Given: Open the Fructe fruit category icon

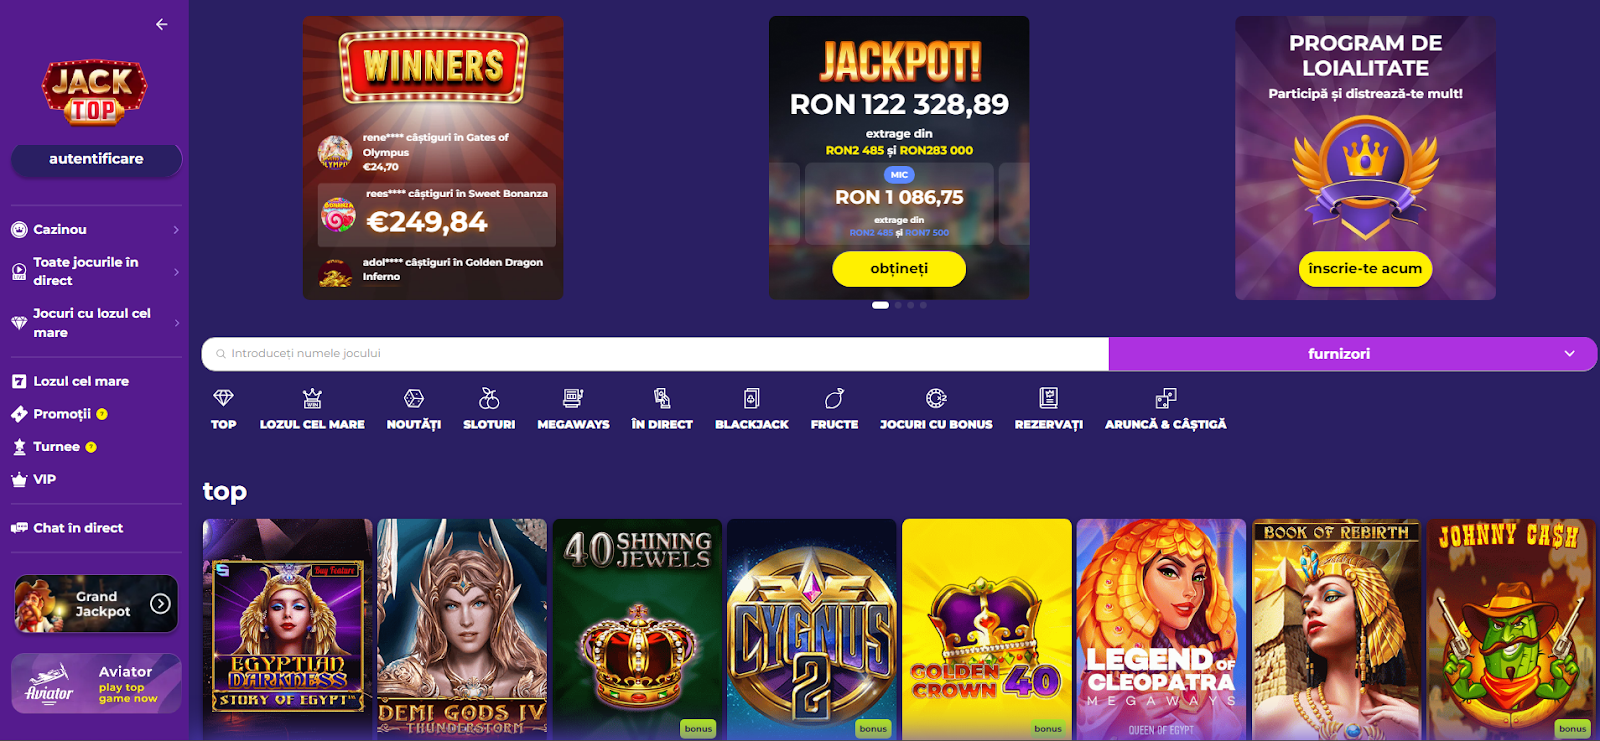Looking at the screenshot, I should click(x=834, y=399).
